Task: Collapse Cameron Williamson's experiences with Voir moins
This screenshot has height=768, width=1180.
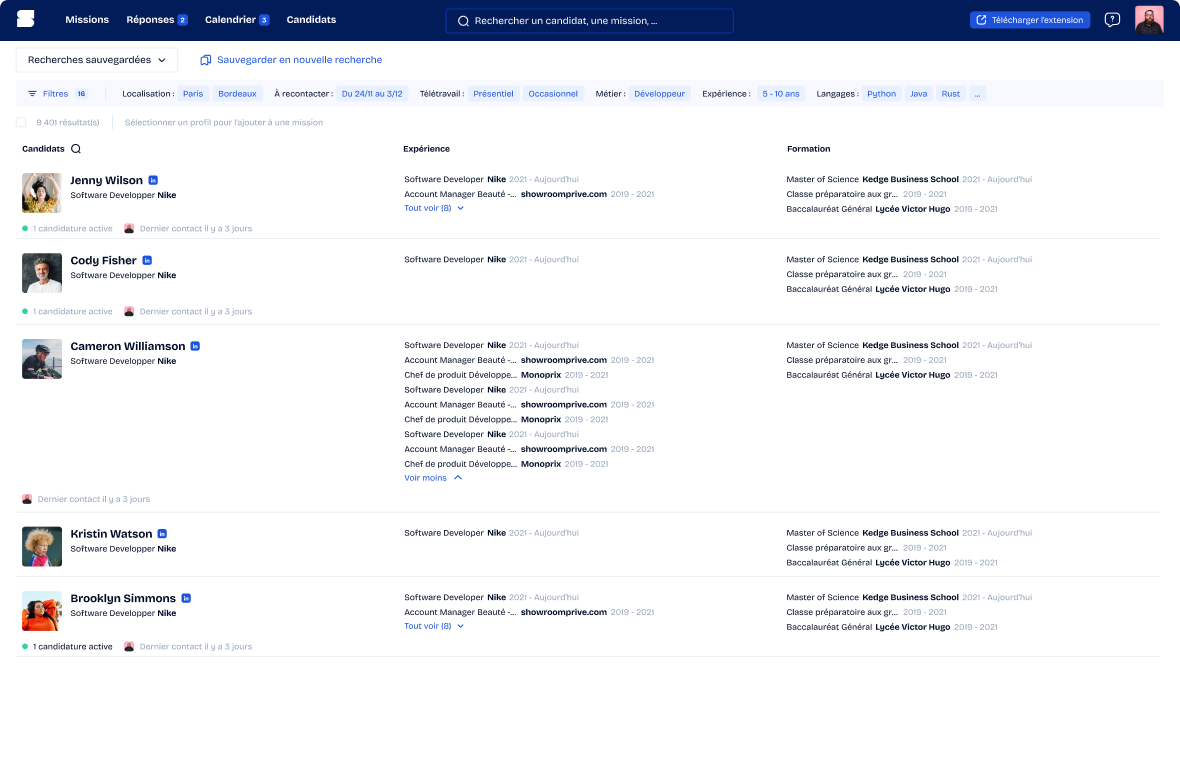Action: click(x=433, y=478)
